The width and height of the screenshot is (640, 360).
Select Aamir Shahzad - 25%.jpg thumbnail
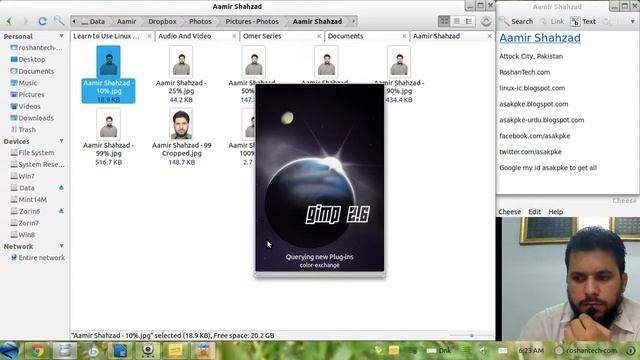click(x=181, y=62)
